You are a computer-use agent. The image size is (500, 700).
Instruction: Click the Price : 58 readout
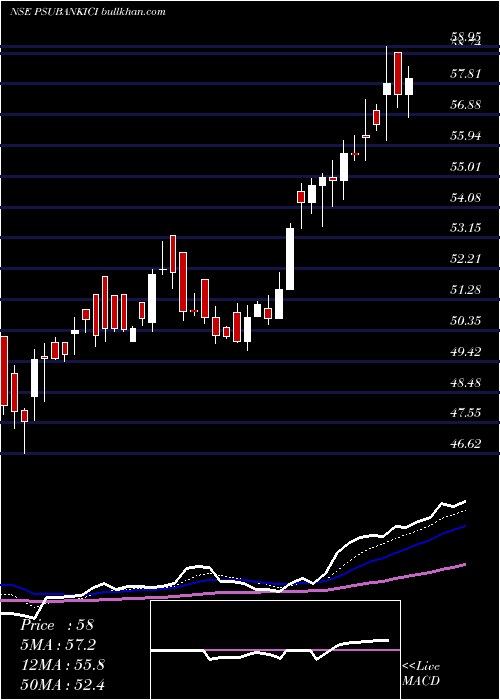(57, 625)
